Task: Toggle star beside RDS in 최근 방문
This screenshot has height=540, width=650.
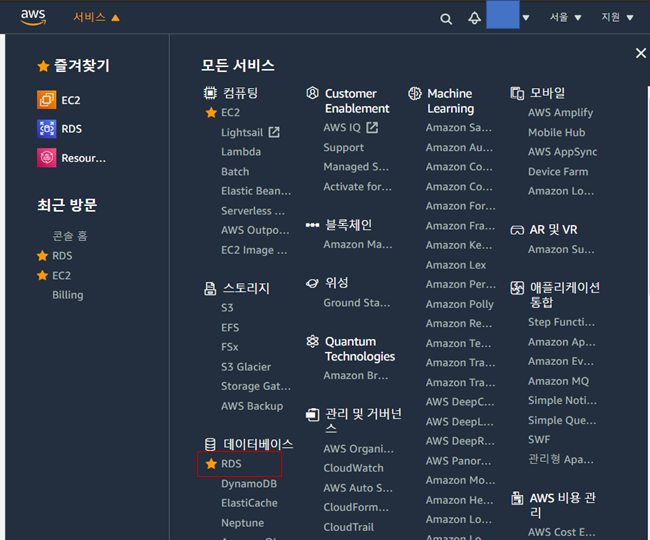Action: [x=42, y=256]
